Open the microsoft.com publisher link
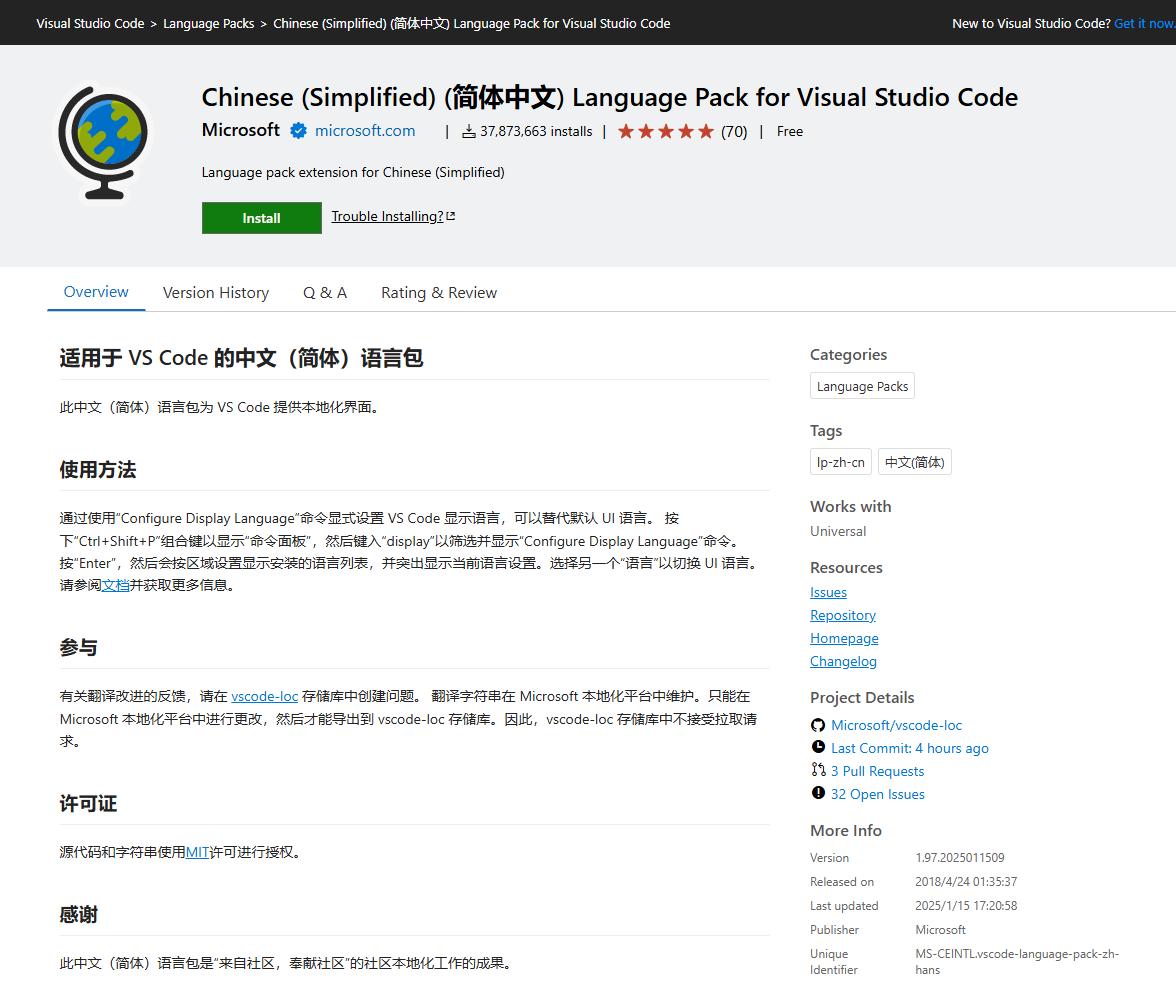Image resolution: width=1176 pixels, height=982 pixels. 365,131
